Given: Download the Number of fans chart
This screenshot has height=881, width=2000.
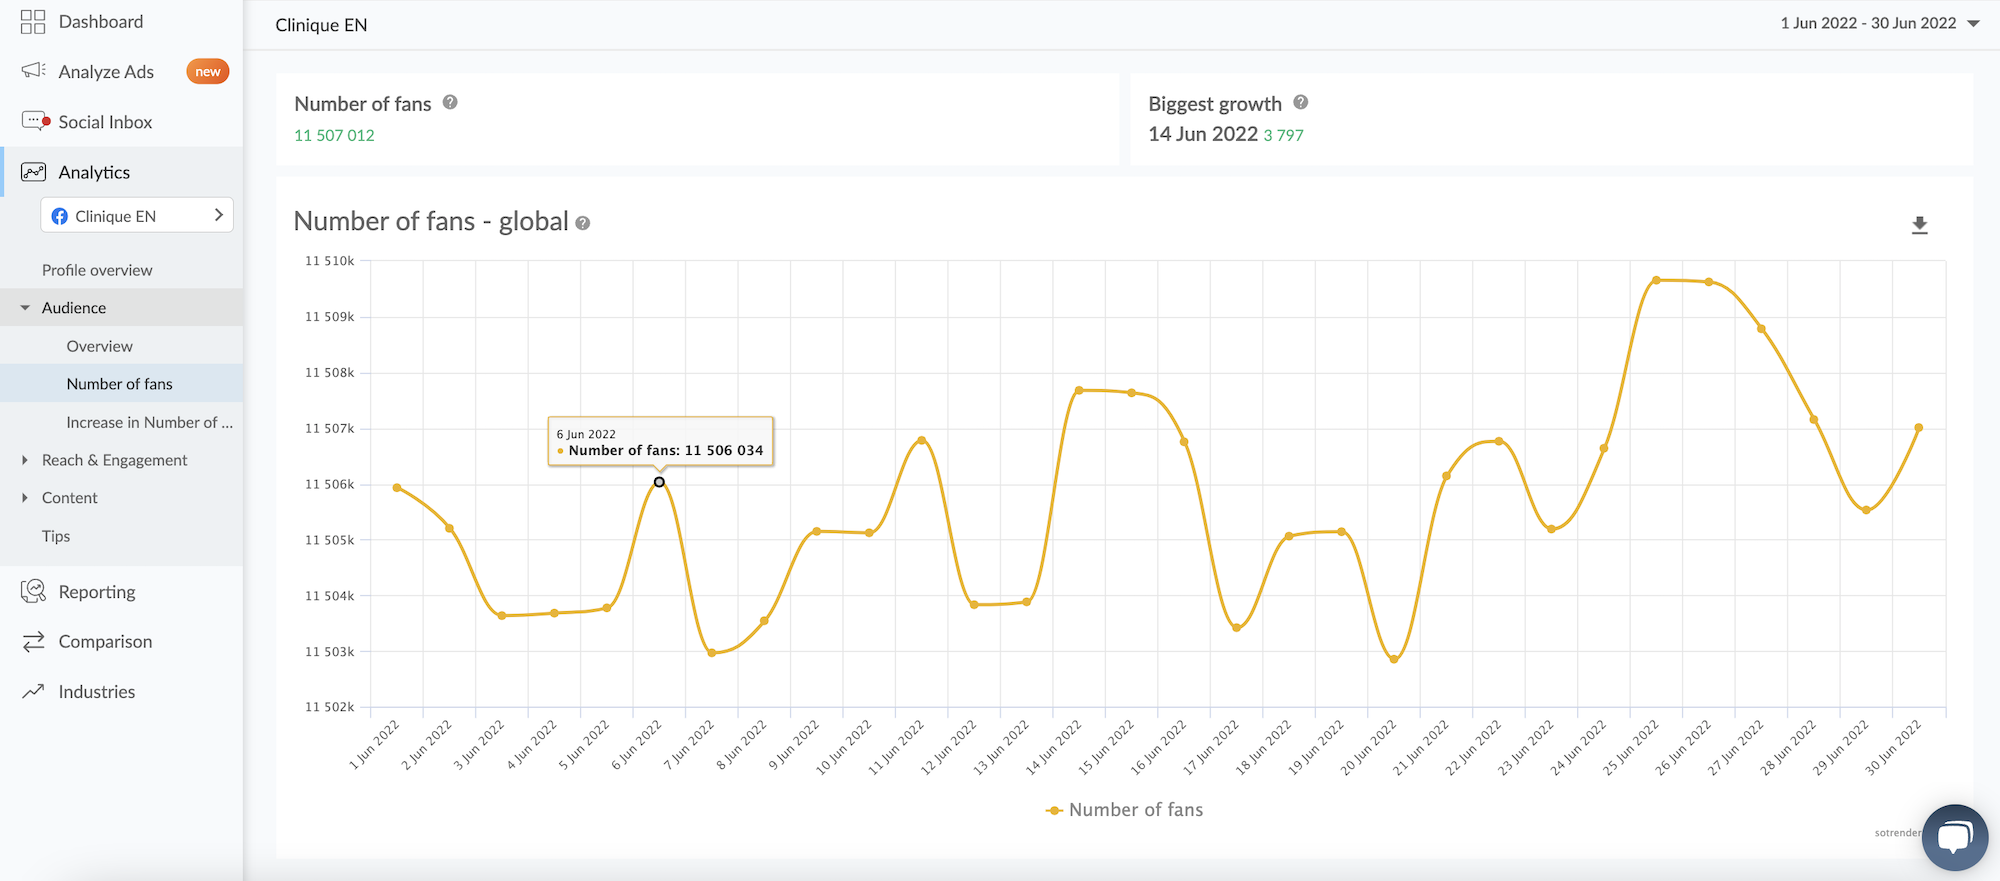Looking at the screenshot, I should click(1919, 225).
